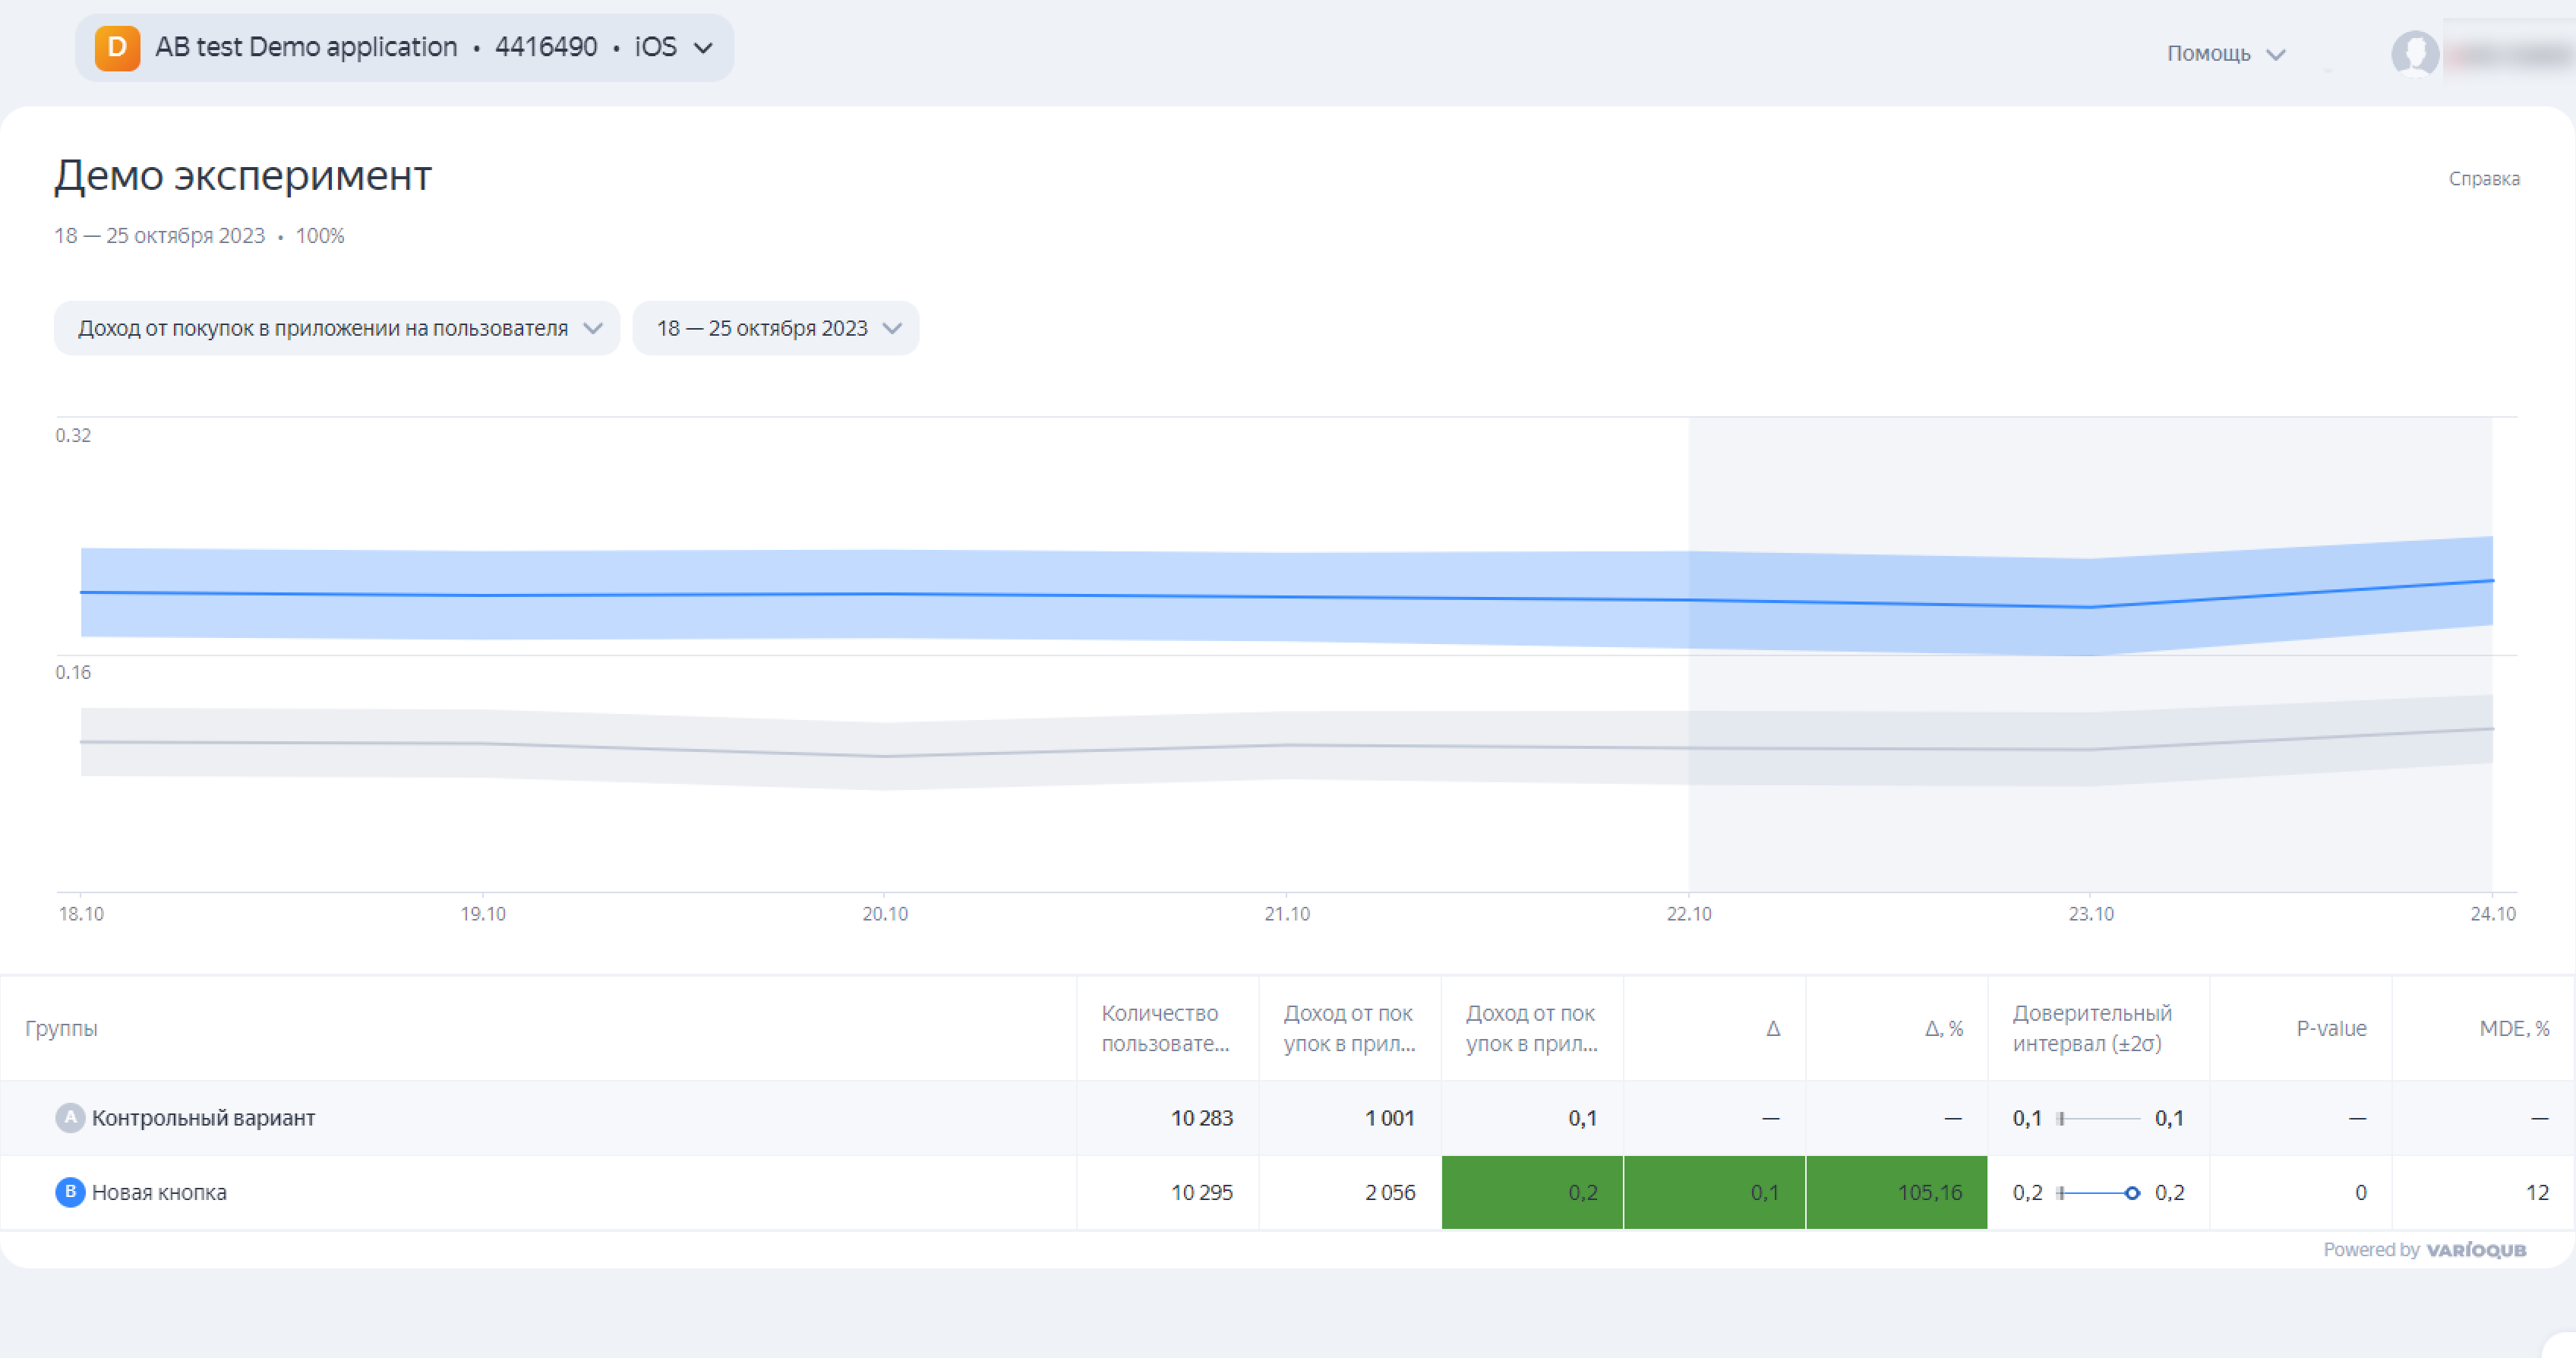Click the 23.10 point on chart axis
This screenshot has height=1358, width=2576.
point(2090,912)
